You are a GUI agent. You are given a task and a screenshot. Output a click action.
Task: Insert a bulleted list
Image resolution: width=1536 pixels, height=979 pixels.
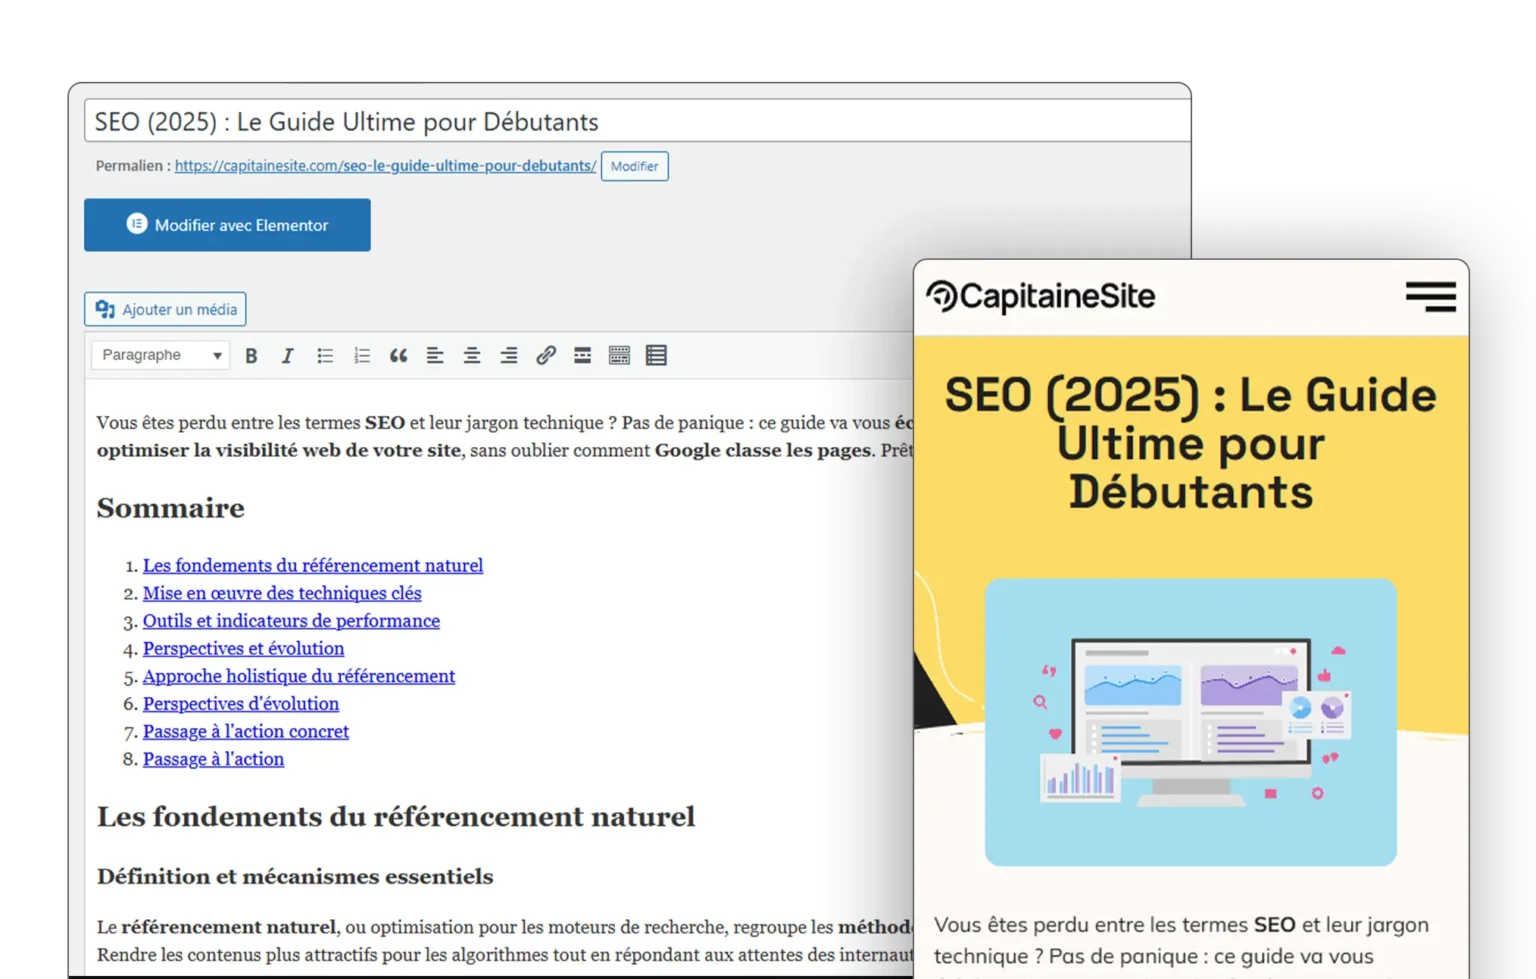[x=325, y=356]
